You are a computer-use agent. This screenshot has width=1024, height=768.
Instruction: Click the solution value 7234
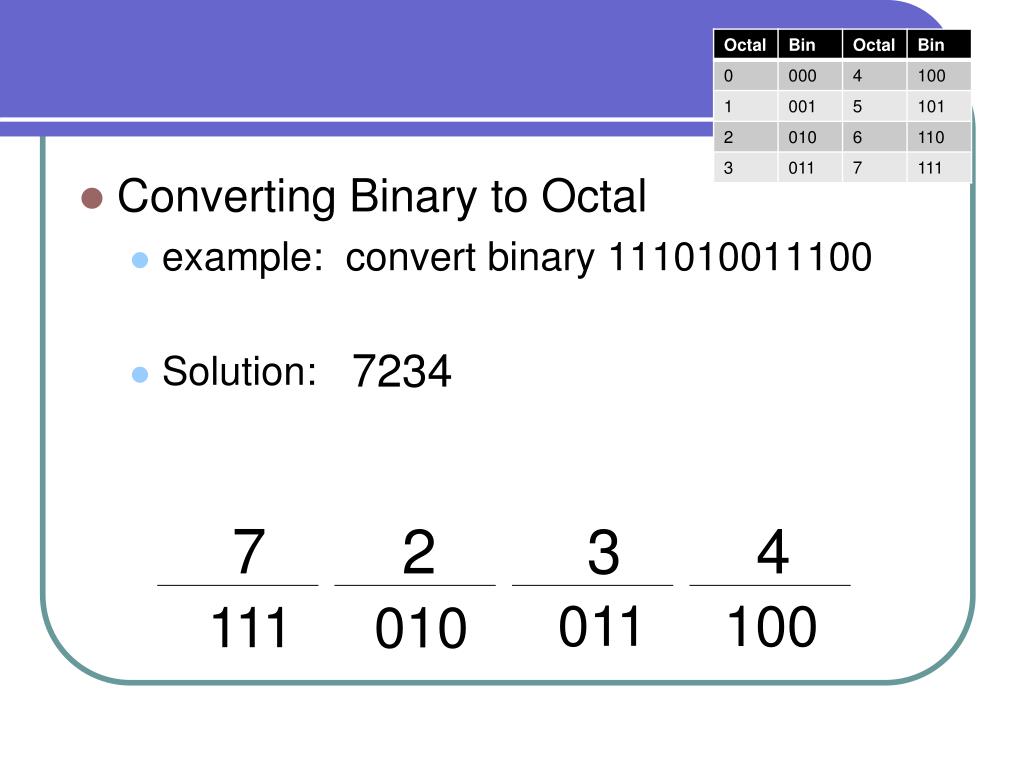click(402, 372)
